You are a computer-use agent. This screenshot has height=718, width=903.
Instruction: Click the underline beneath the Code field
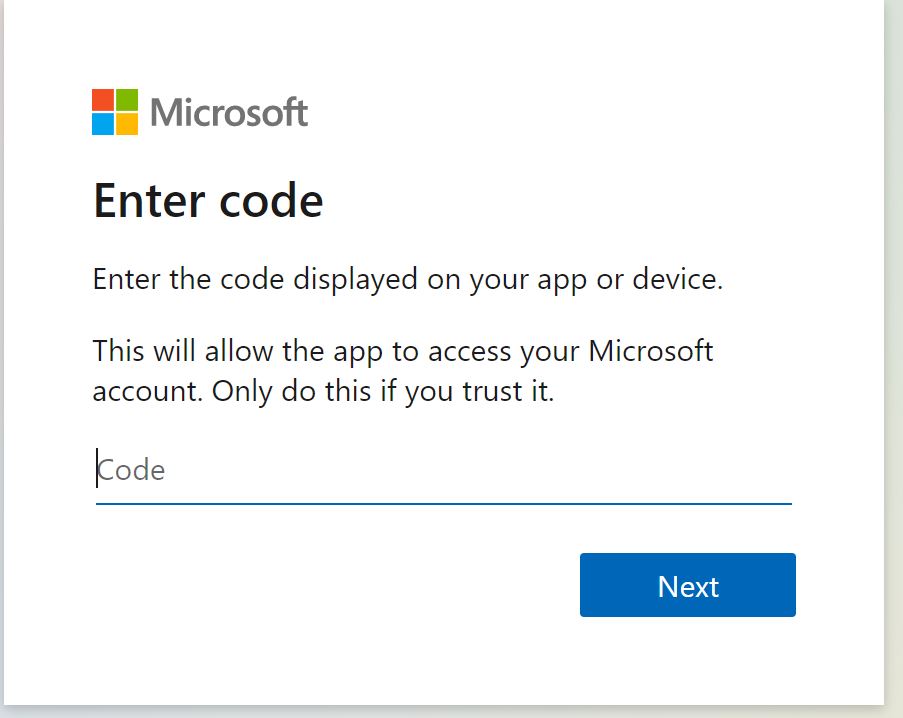tap(440, 502)
